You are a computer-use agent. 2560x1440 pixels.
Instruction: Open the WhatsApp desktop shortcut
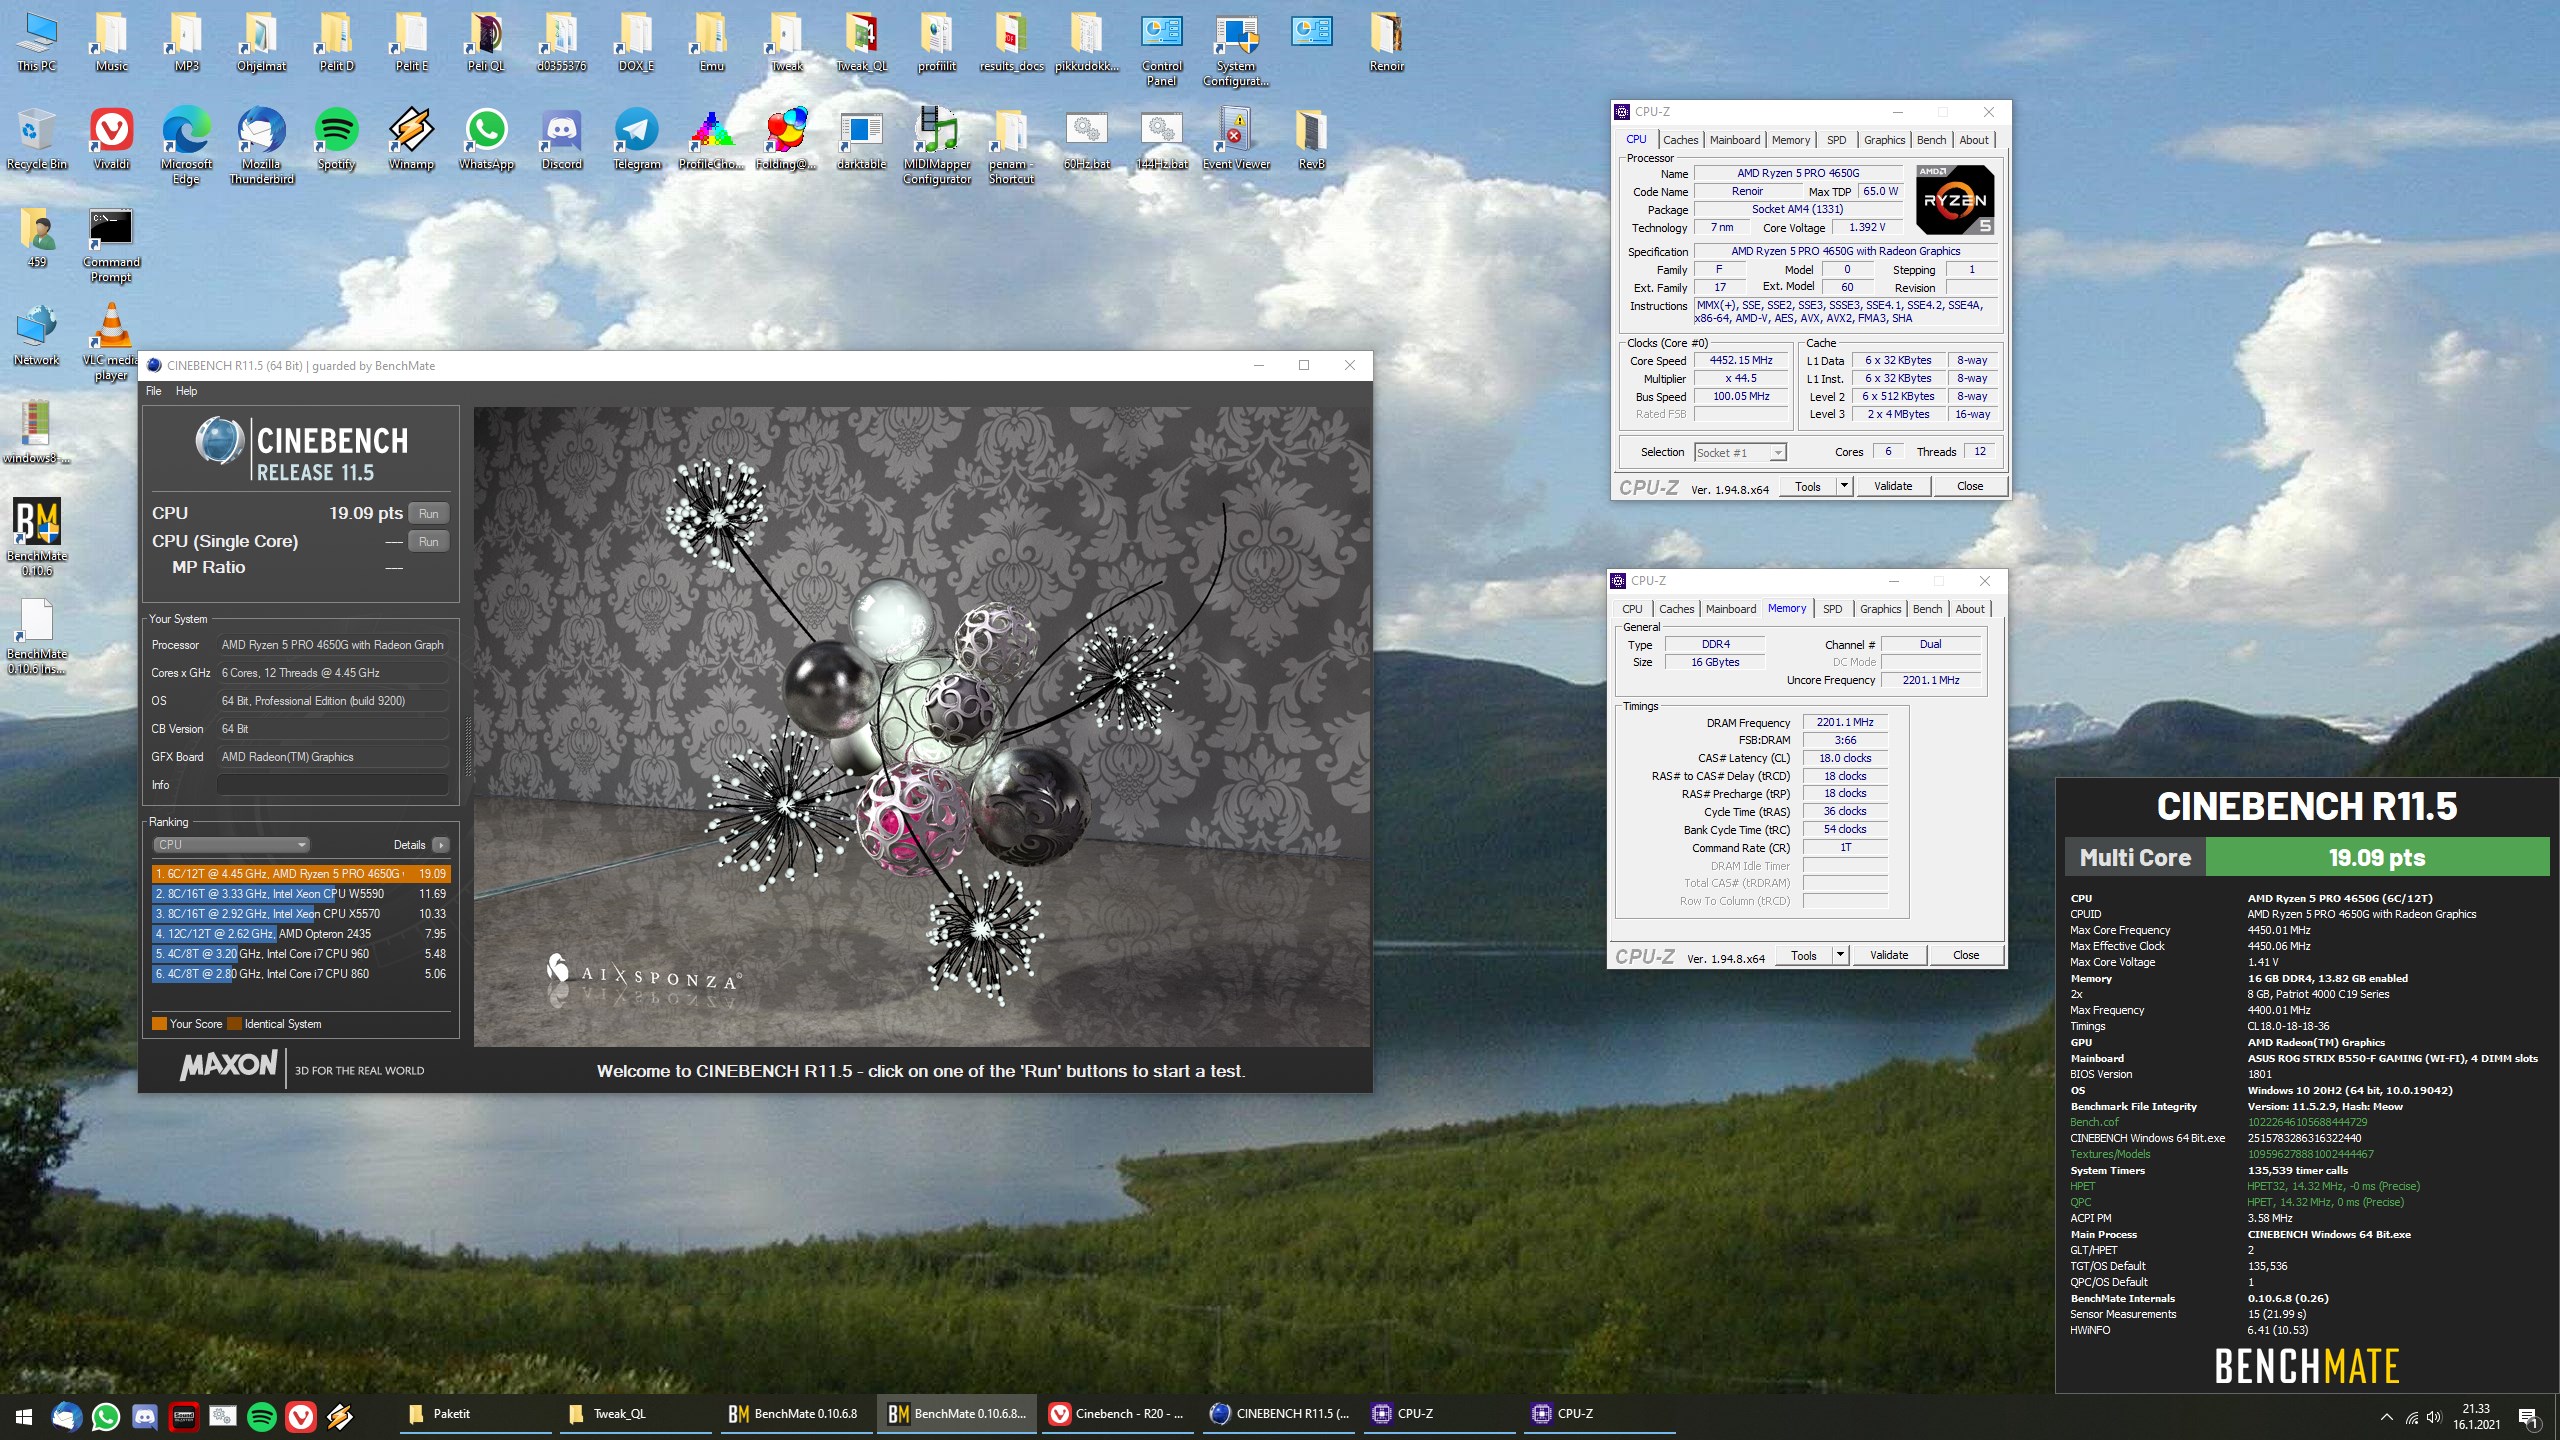486,139
